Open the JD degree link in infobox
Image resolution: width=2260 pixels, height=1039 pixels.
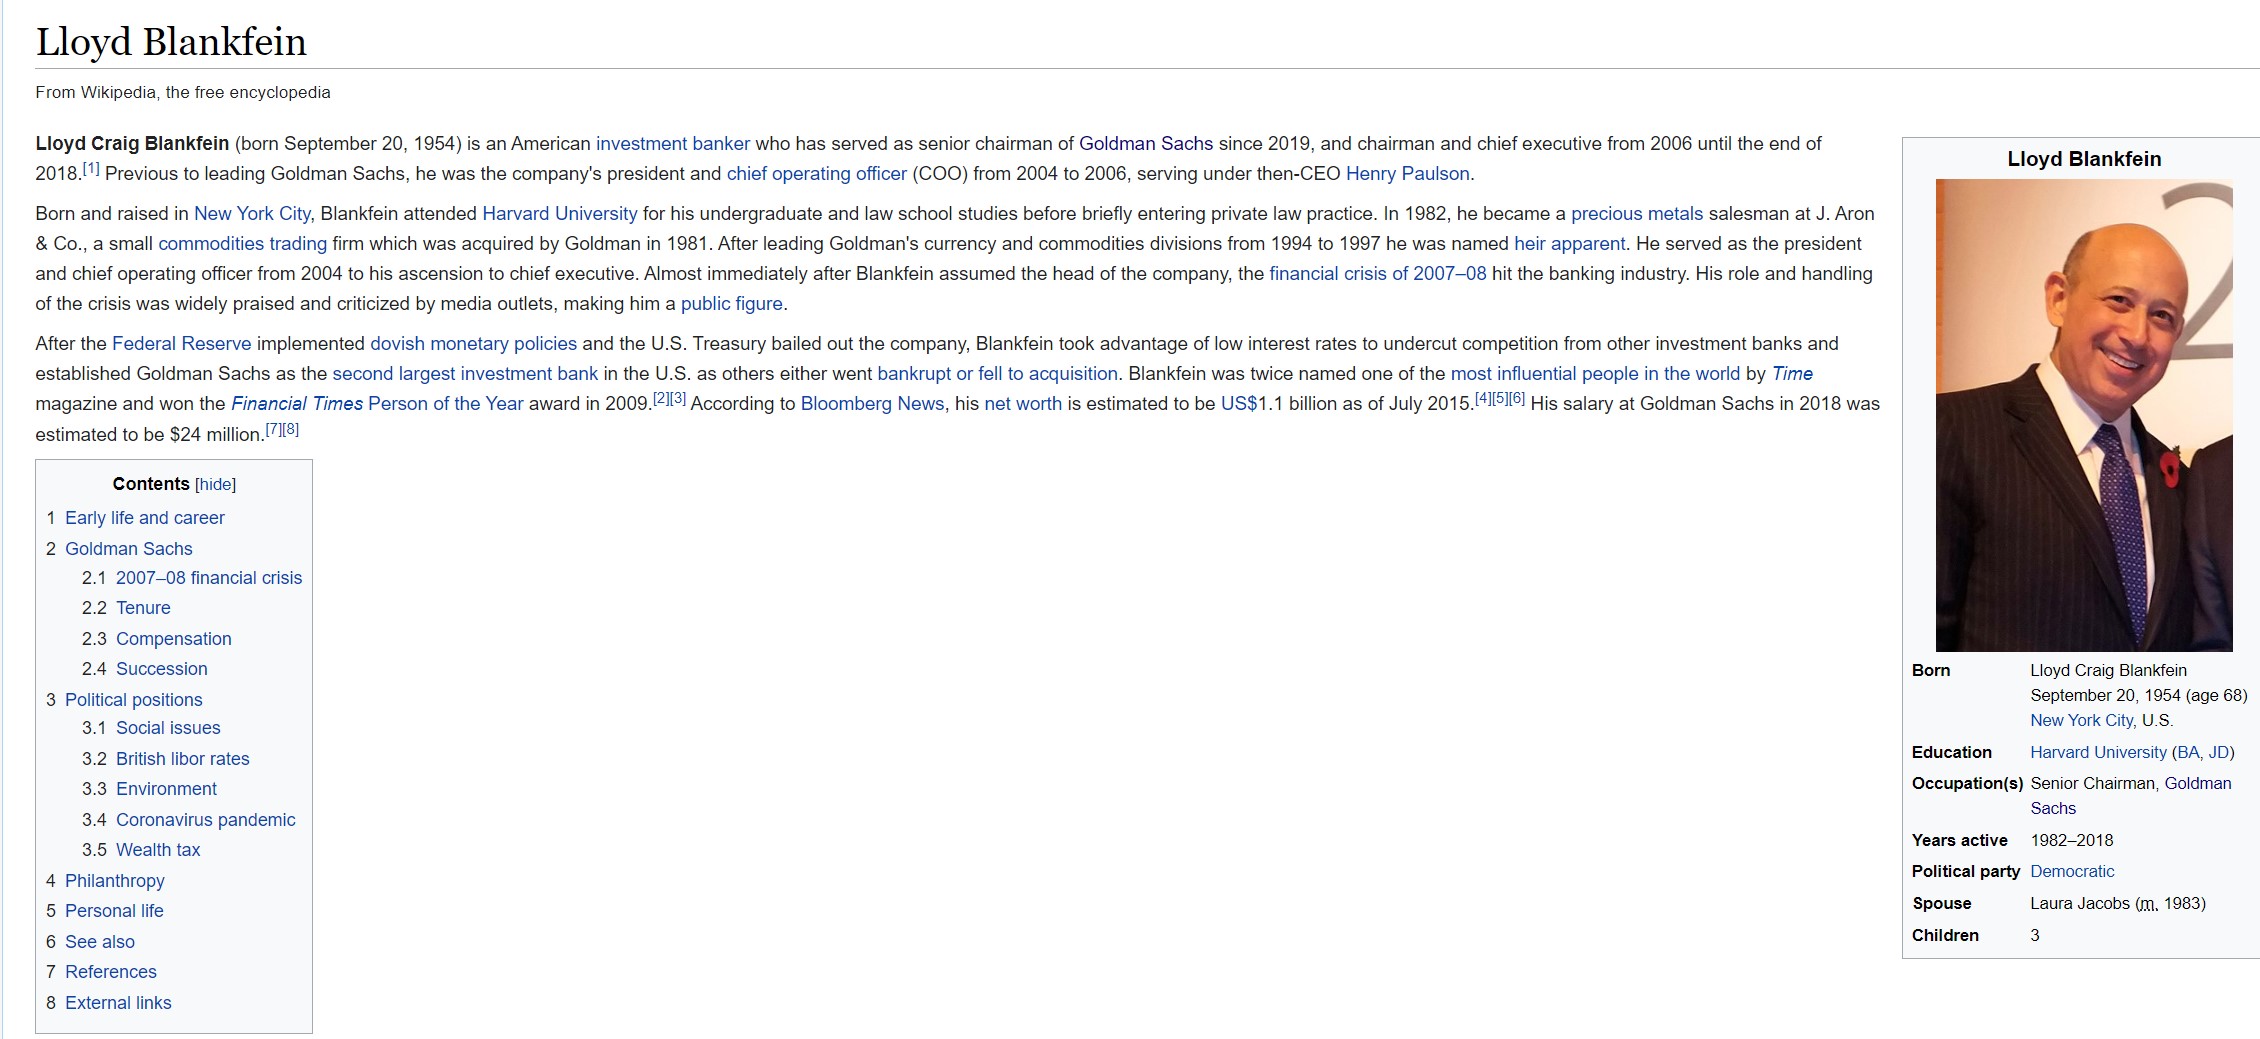pos(2218,752)
